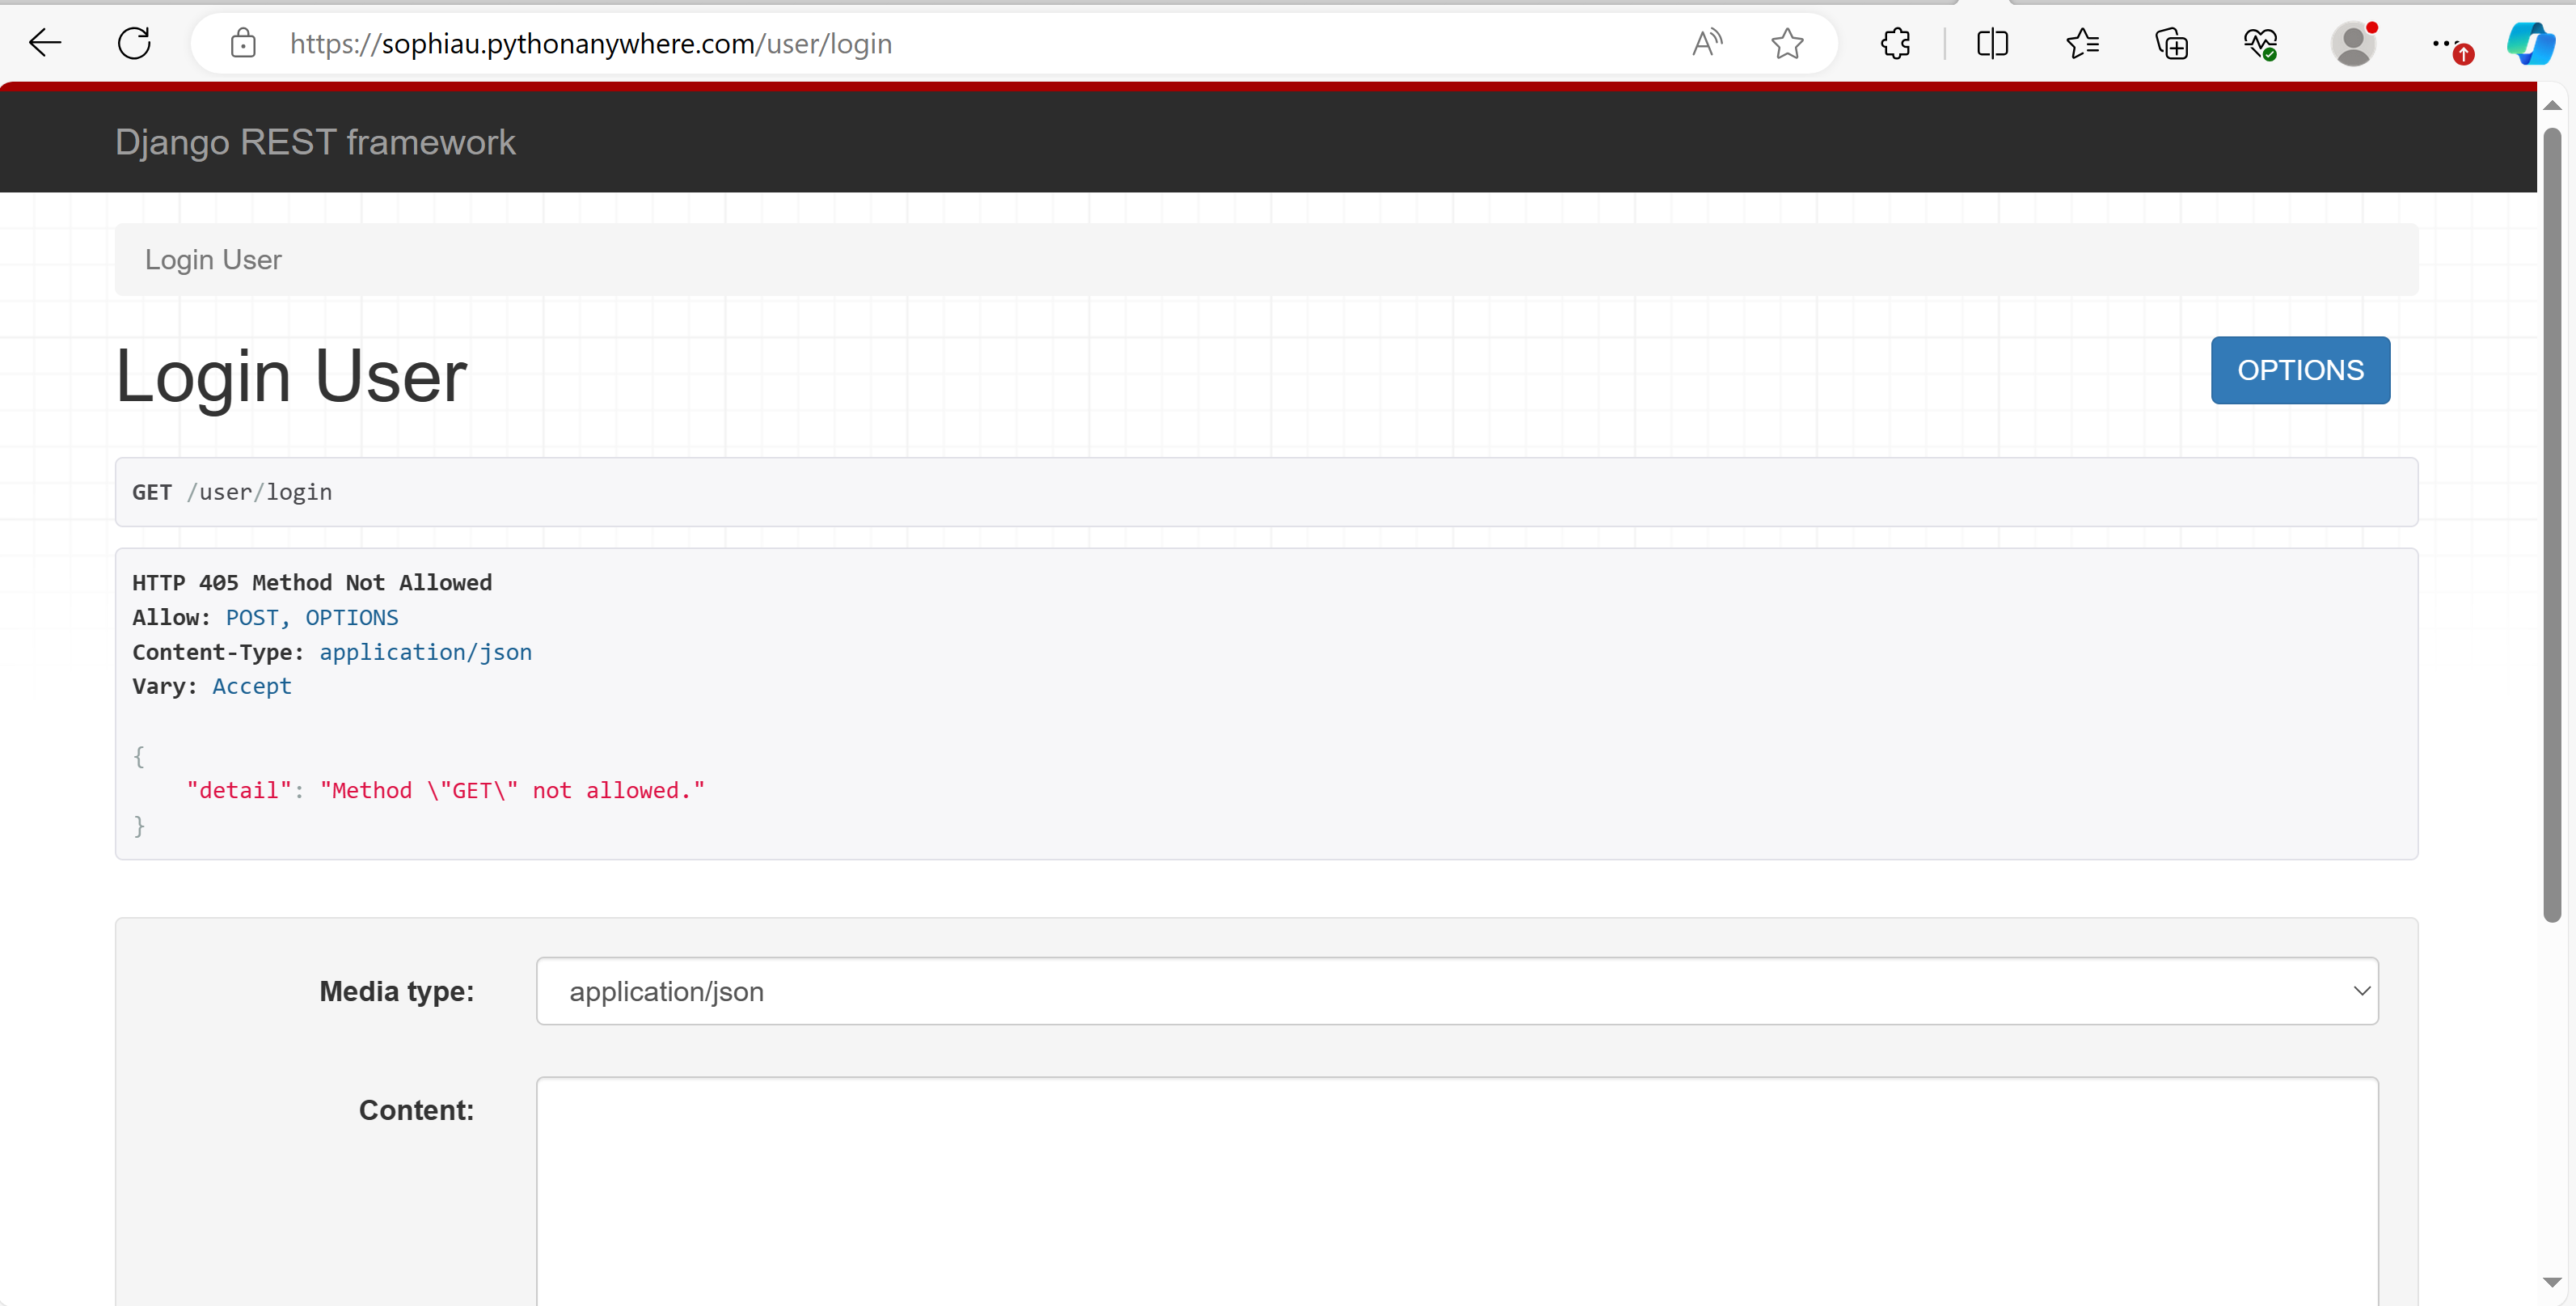Image resolution: width=2576 pixels, height=1306 pixels.
Task: Click the Accept link after Vary
Action: coord(251,686)
